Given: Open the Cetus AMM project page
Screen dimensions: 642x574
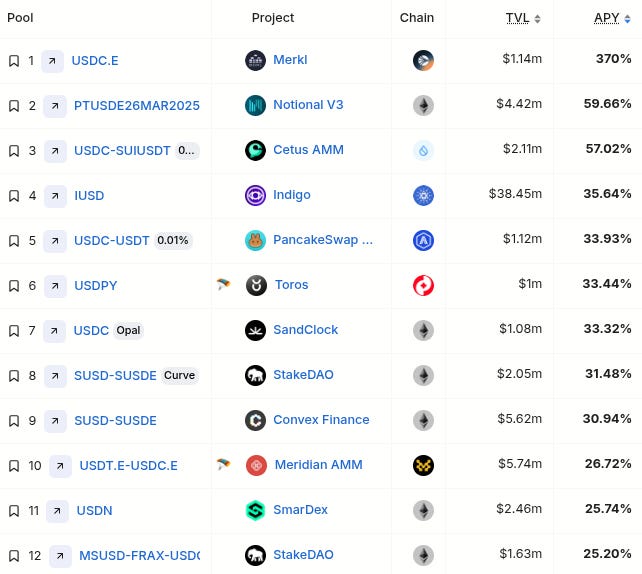Looking at the screenshot, I should pos(308,150).
